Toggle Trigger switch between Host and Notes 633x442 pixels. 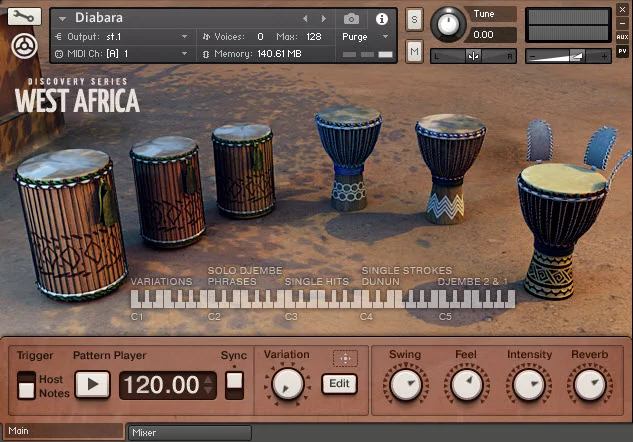(26, 385)
